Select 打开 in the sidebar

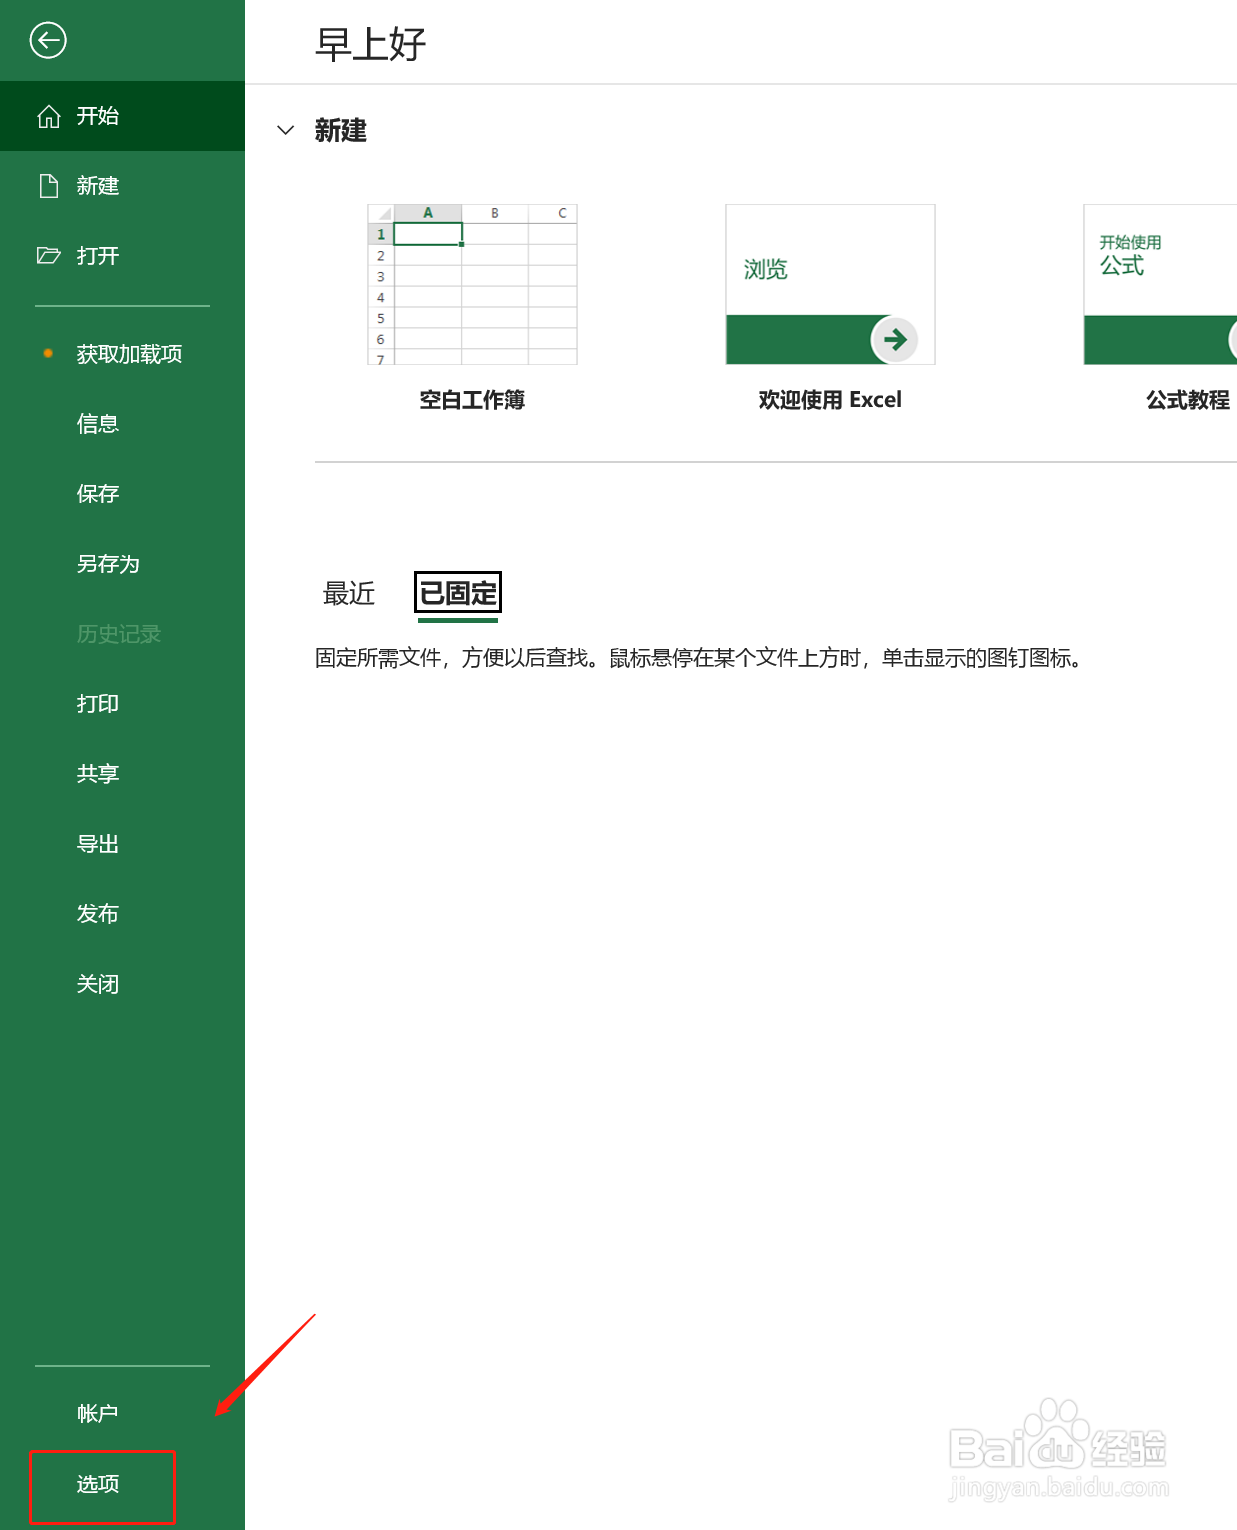point(122,256)
